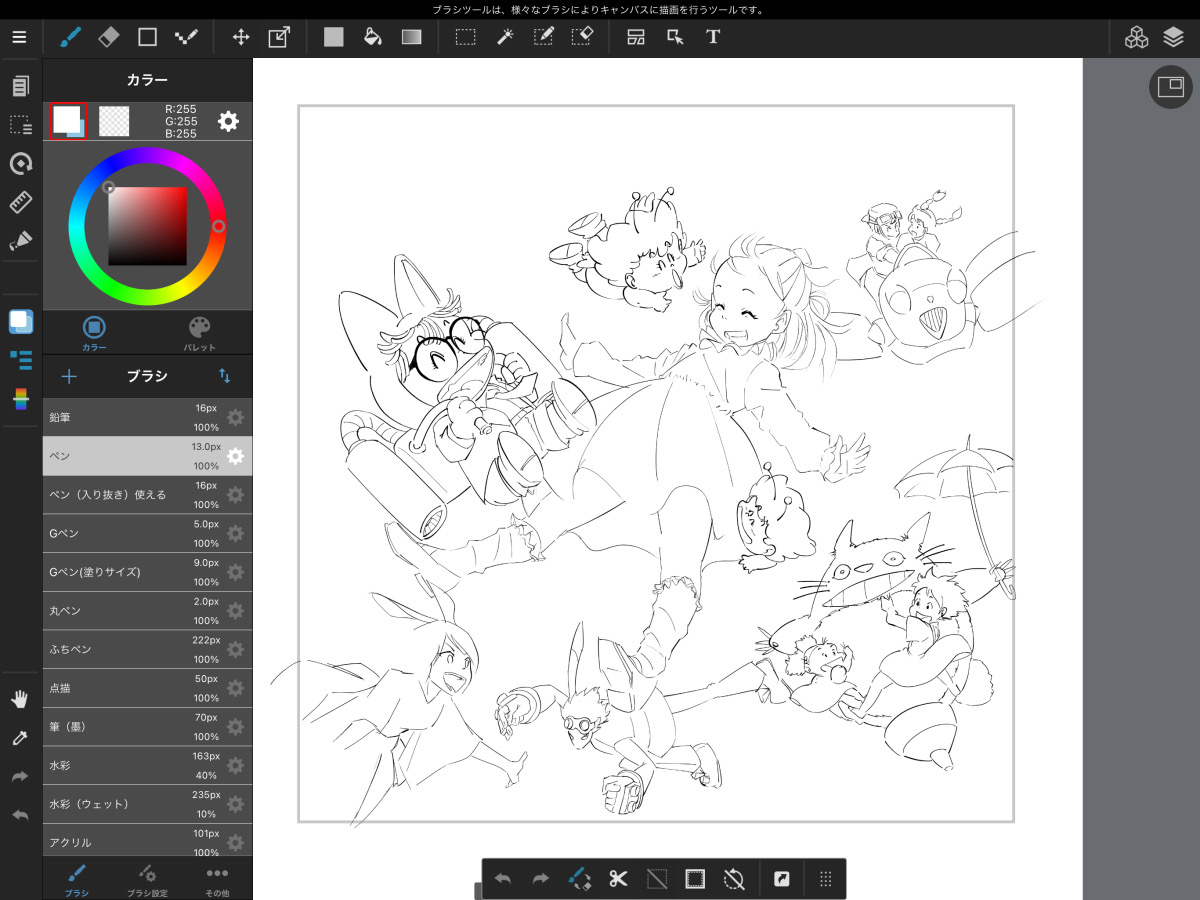Pick a color in saturation square
1200x900 pixels.
point(147,226)
